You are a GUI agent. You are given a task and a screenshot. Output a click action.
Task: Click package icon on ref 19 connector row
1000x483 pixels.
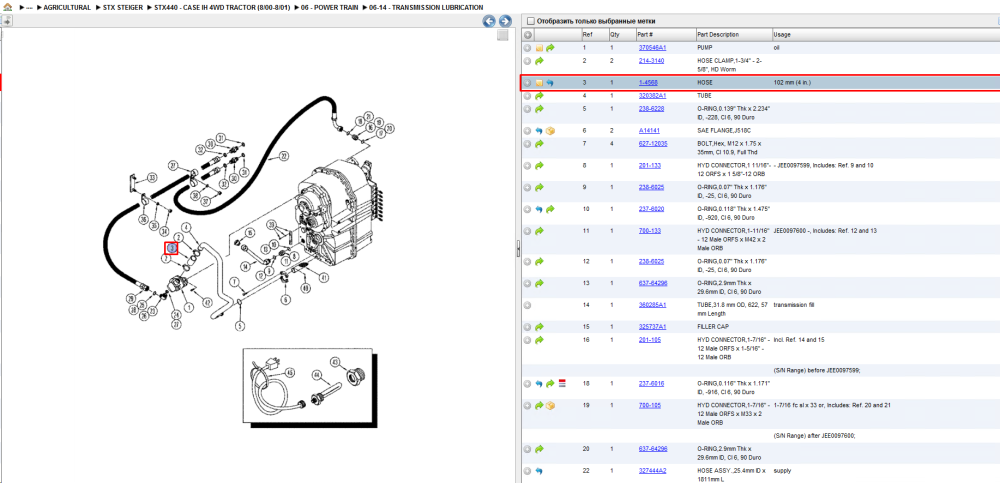click(x=550, y=405)
